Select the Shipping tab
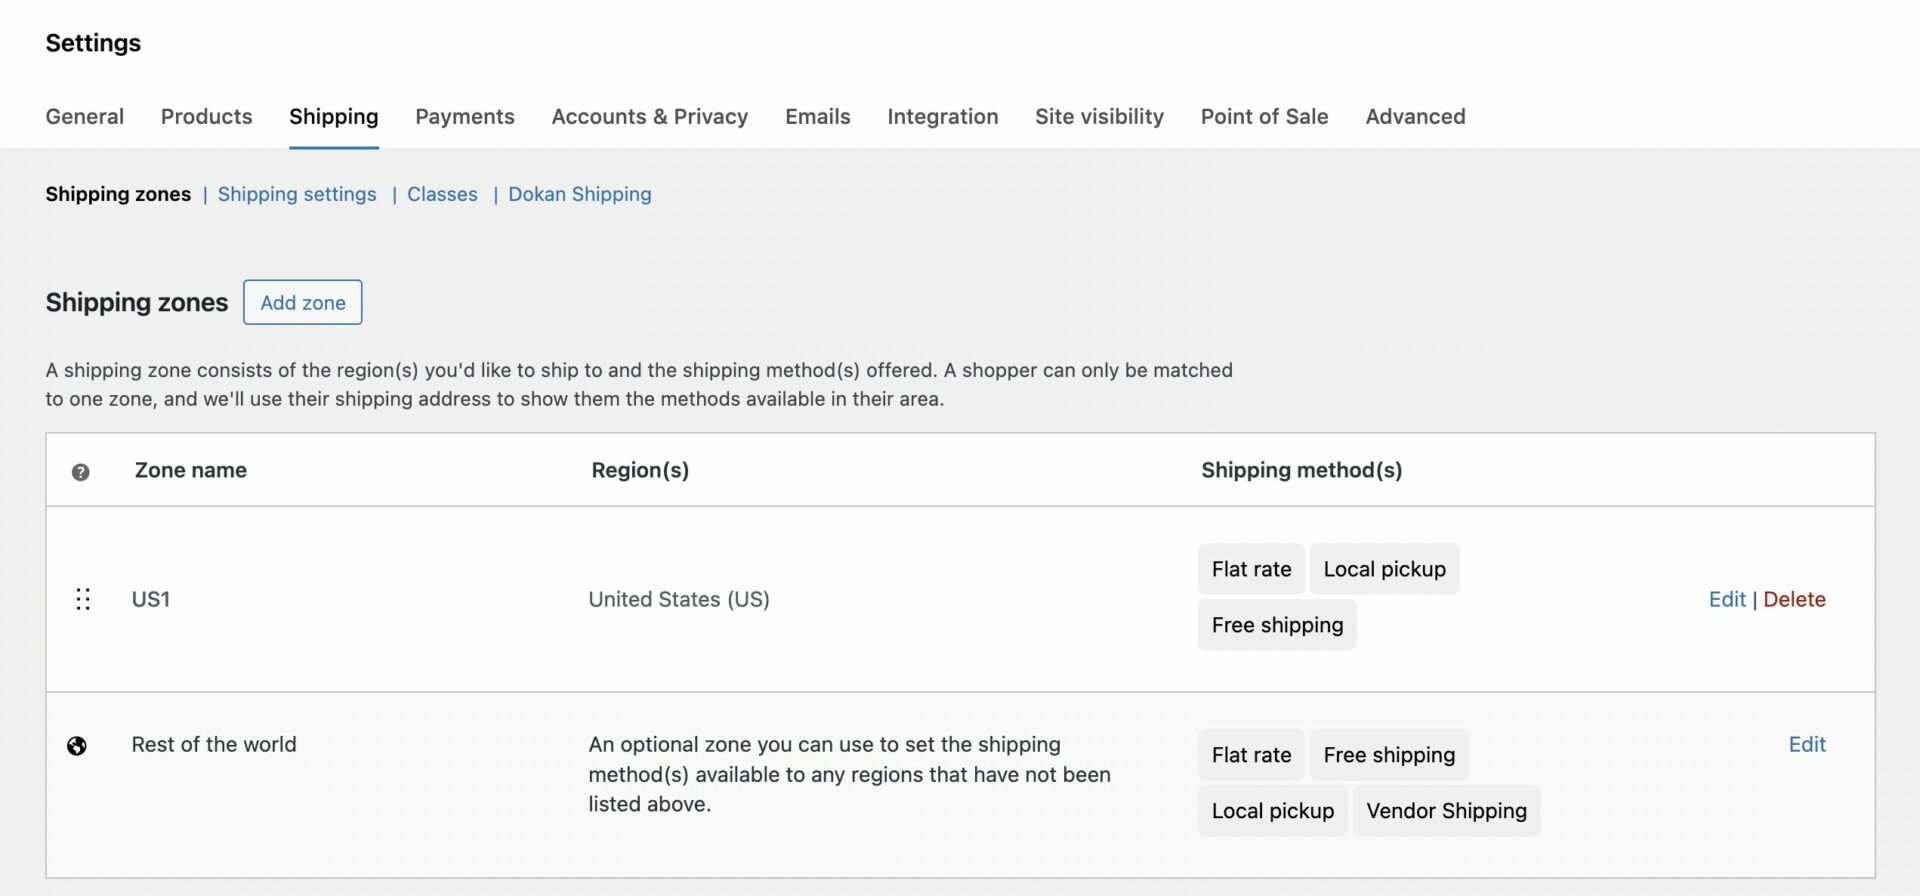Viewport: 1920px width, 896px height. click(x=334, y=116)
